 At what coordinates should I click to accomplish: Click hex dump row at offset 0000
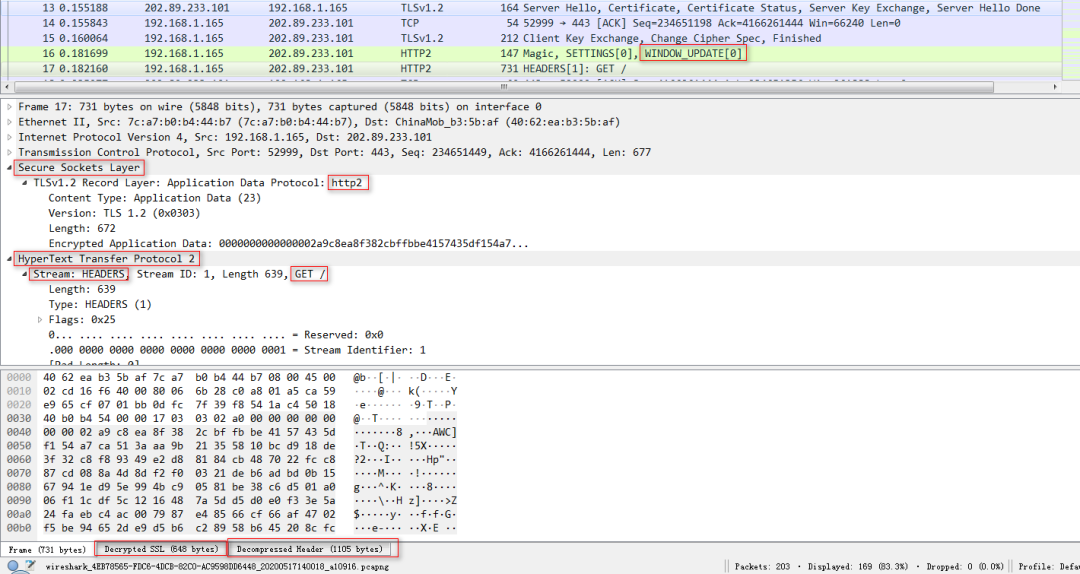232,378
